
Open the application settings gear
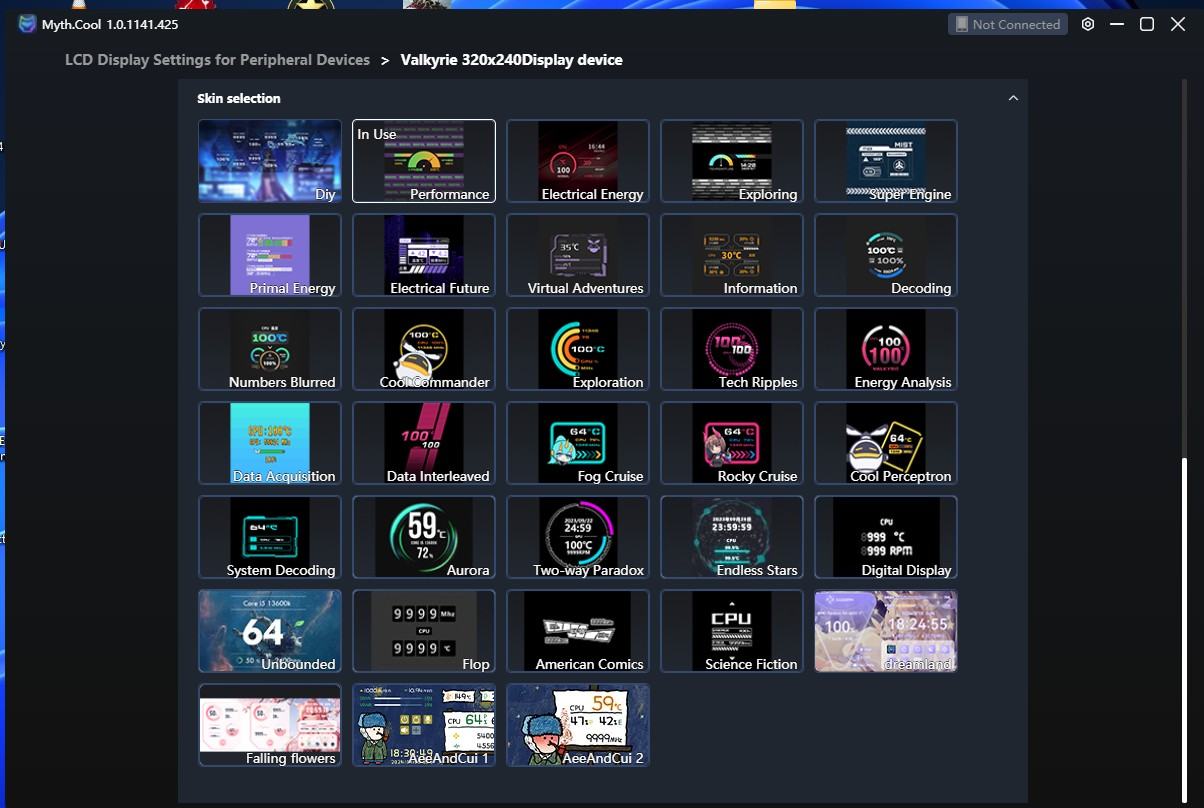click(1088, 25)
